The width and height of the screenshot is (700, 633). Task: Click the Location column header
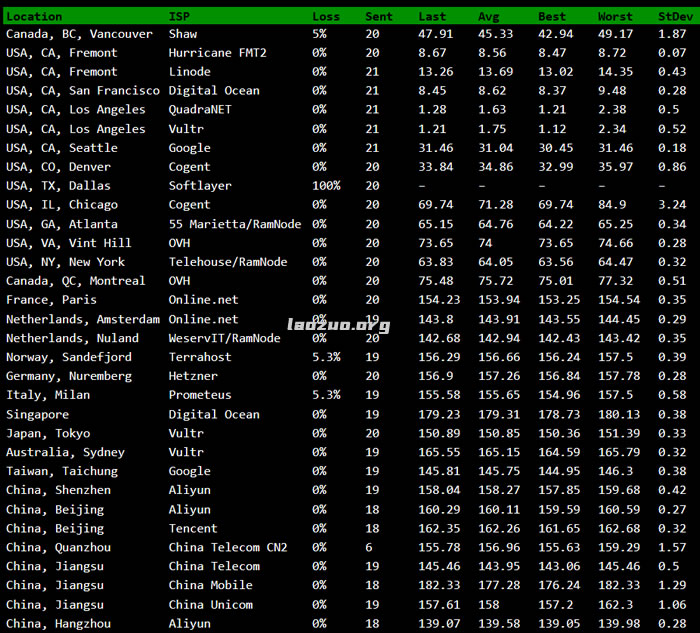click(34, 16)
